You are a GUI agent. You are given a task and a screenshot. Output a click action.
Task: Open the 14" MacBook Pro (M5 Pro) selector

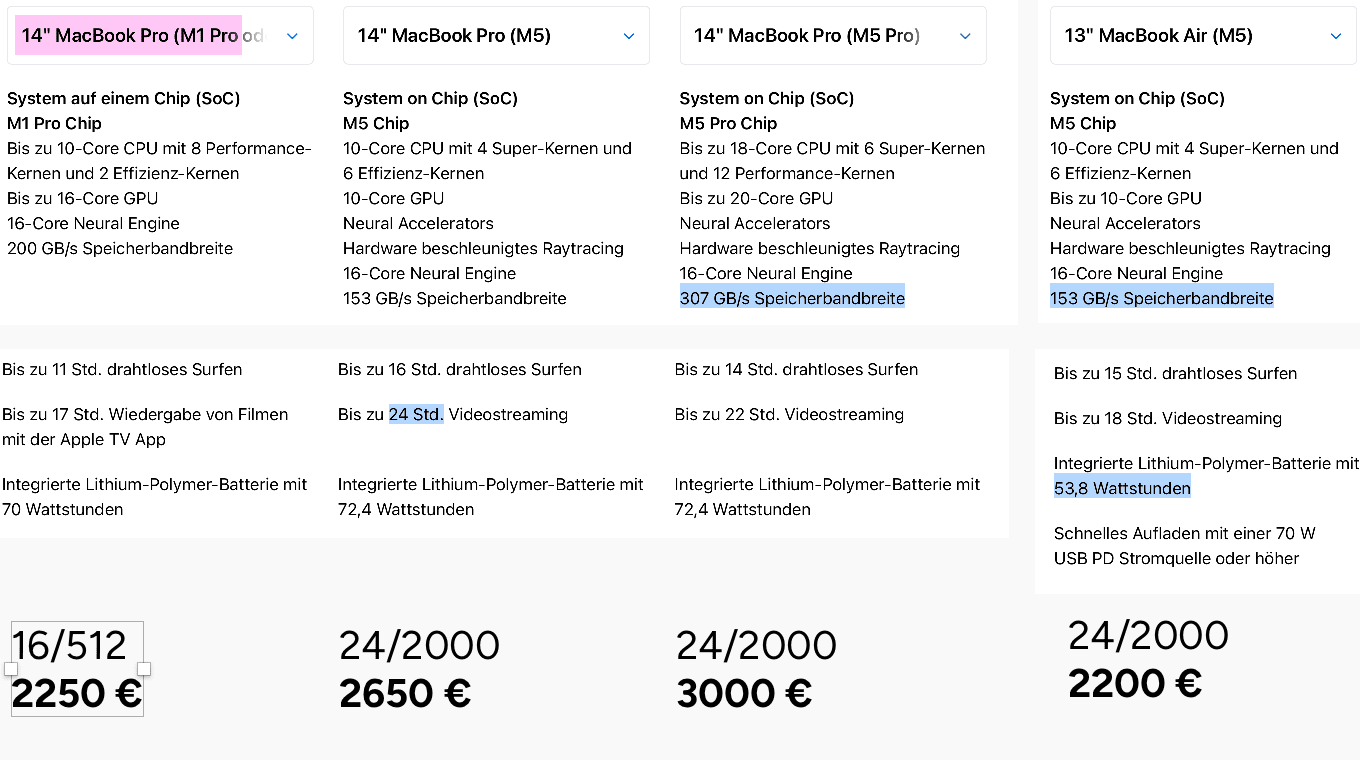click(832, 36)
